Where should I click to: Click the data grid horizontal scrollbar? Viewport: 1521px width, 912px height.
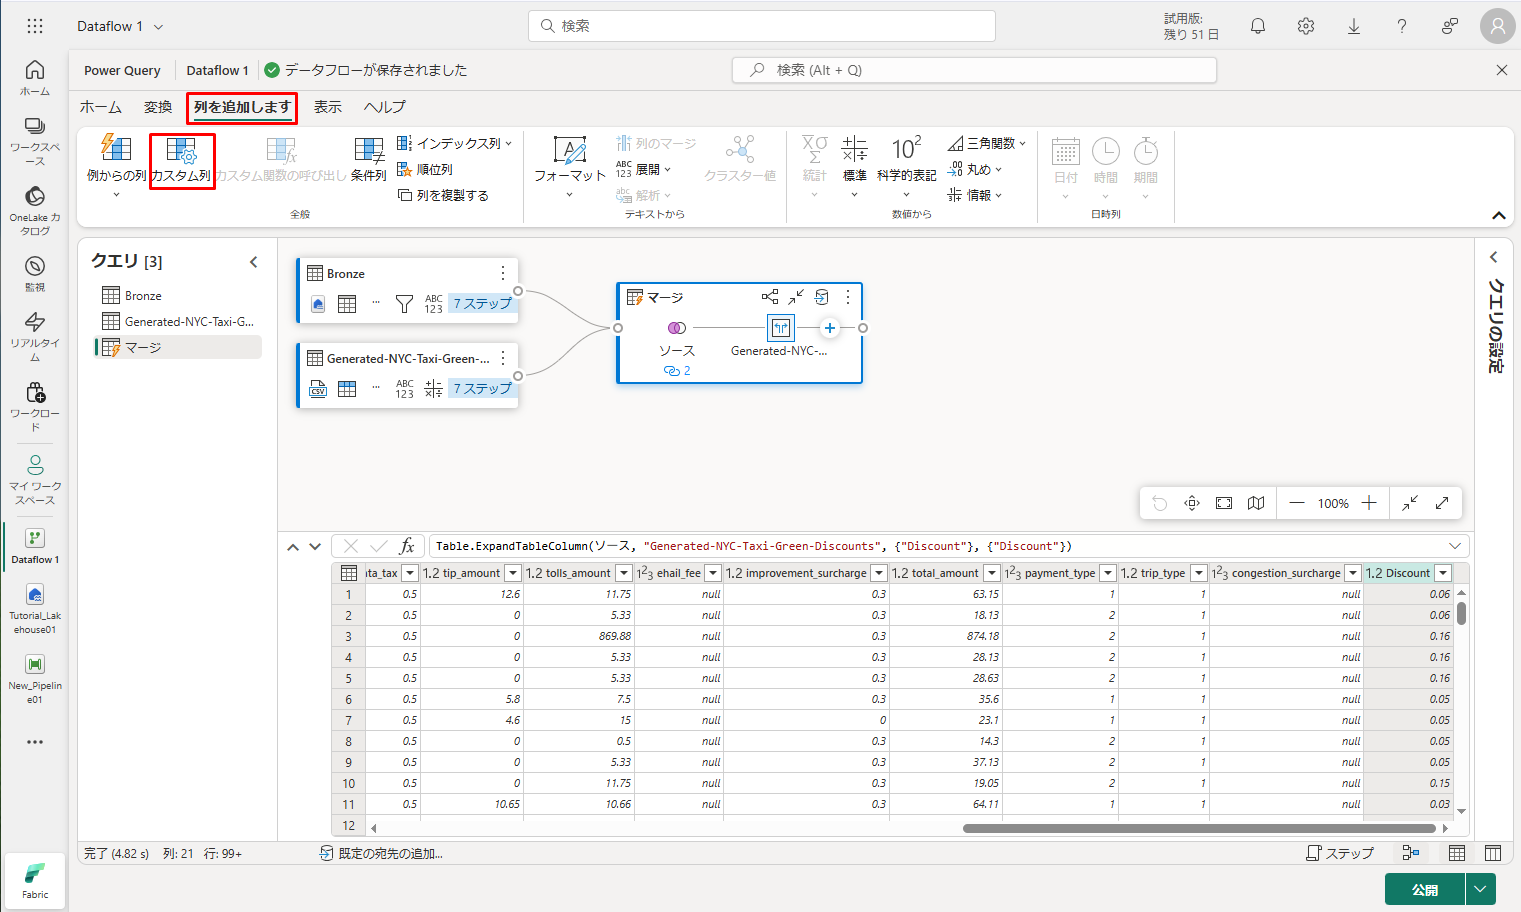pyautogui.click(x=1198, y=828)
